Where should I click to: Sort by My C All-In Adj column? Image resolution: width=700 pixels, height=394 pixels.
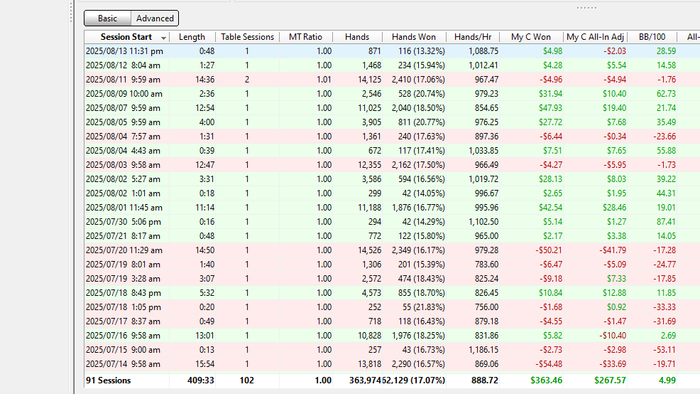(595, 37)
